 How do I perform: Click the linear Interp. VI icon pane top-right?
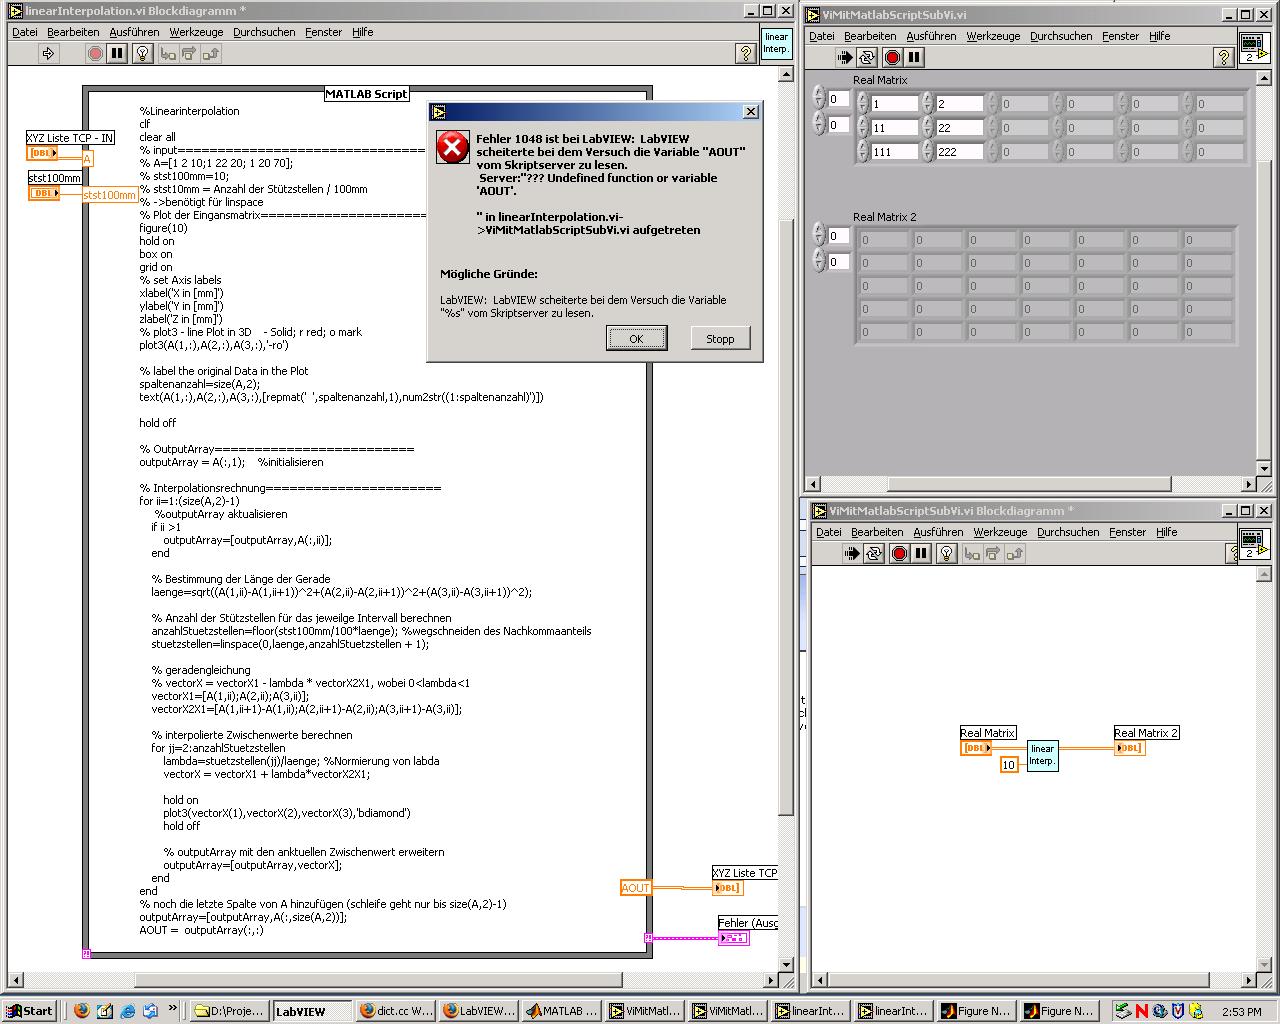[776, 44]
